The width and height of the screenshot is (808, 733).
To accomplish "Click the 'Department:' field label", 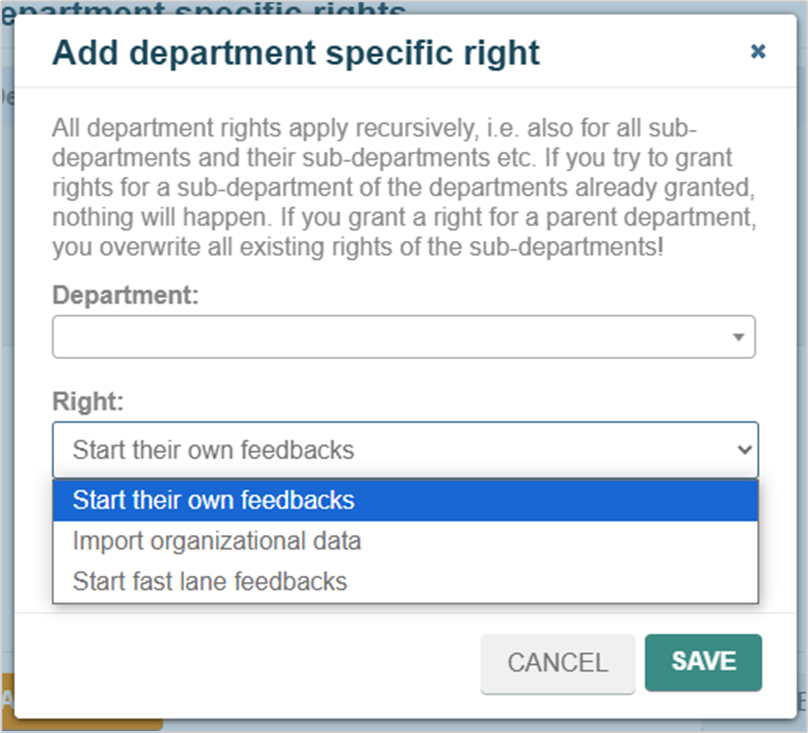I will [125, 295].
